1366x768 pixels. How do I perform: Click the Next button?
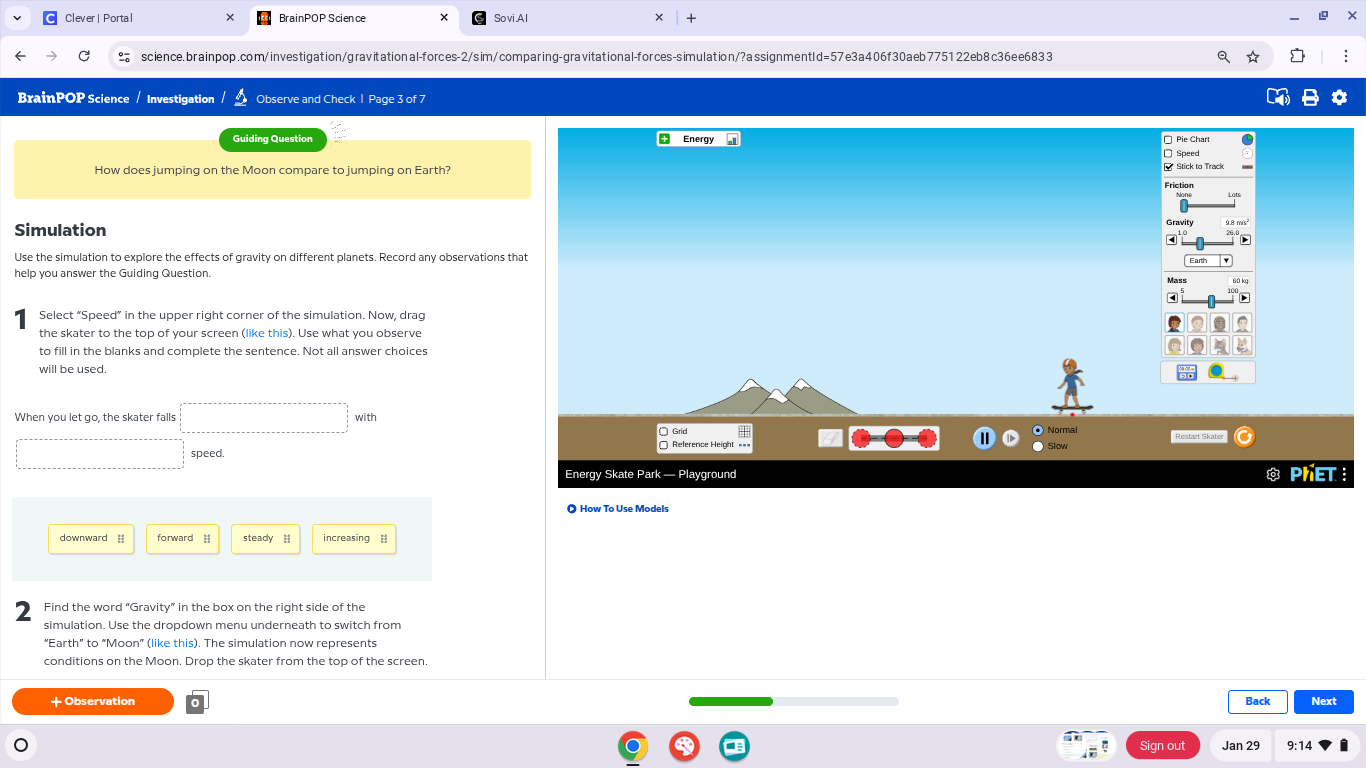1323,701
